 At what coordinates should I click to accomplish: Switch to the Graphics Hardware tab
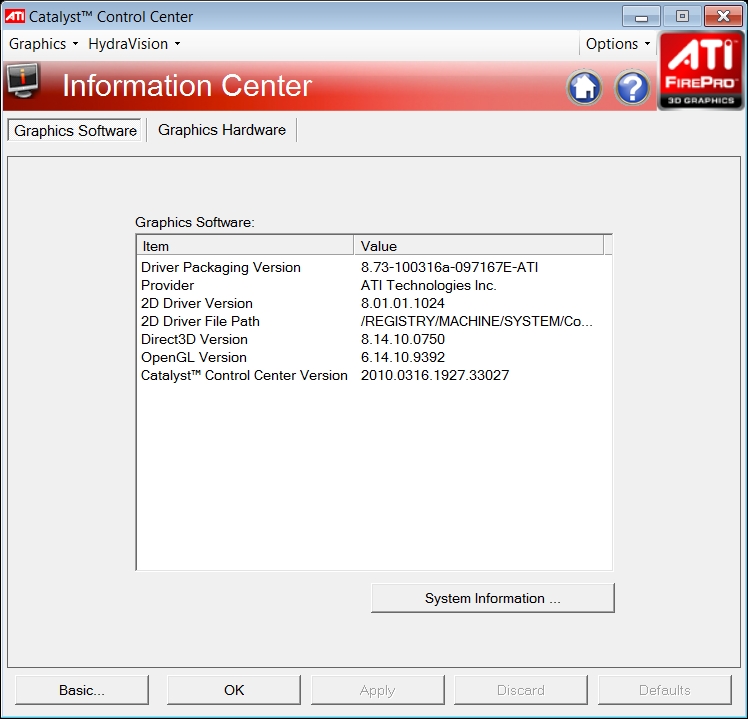click(222, 130)
